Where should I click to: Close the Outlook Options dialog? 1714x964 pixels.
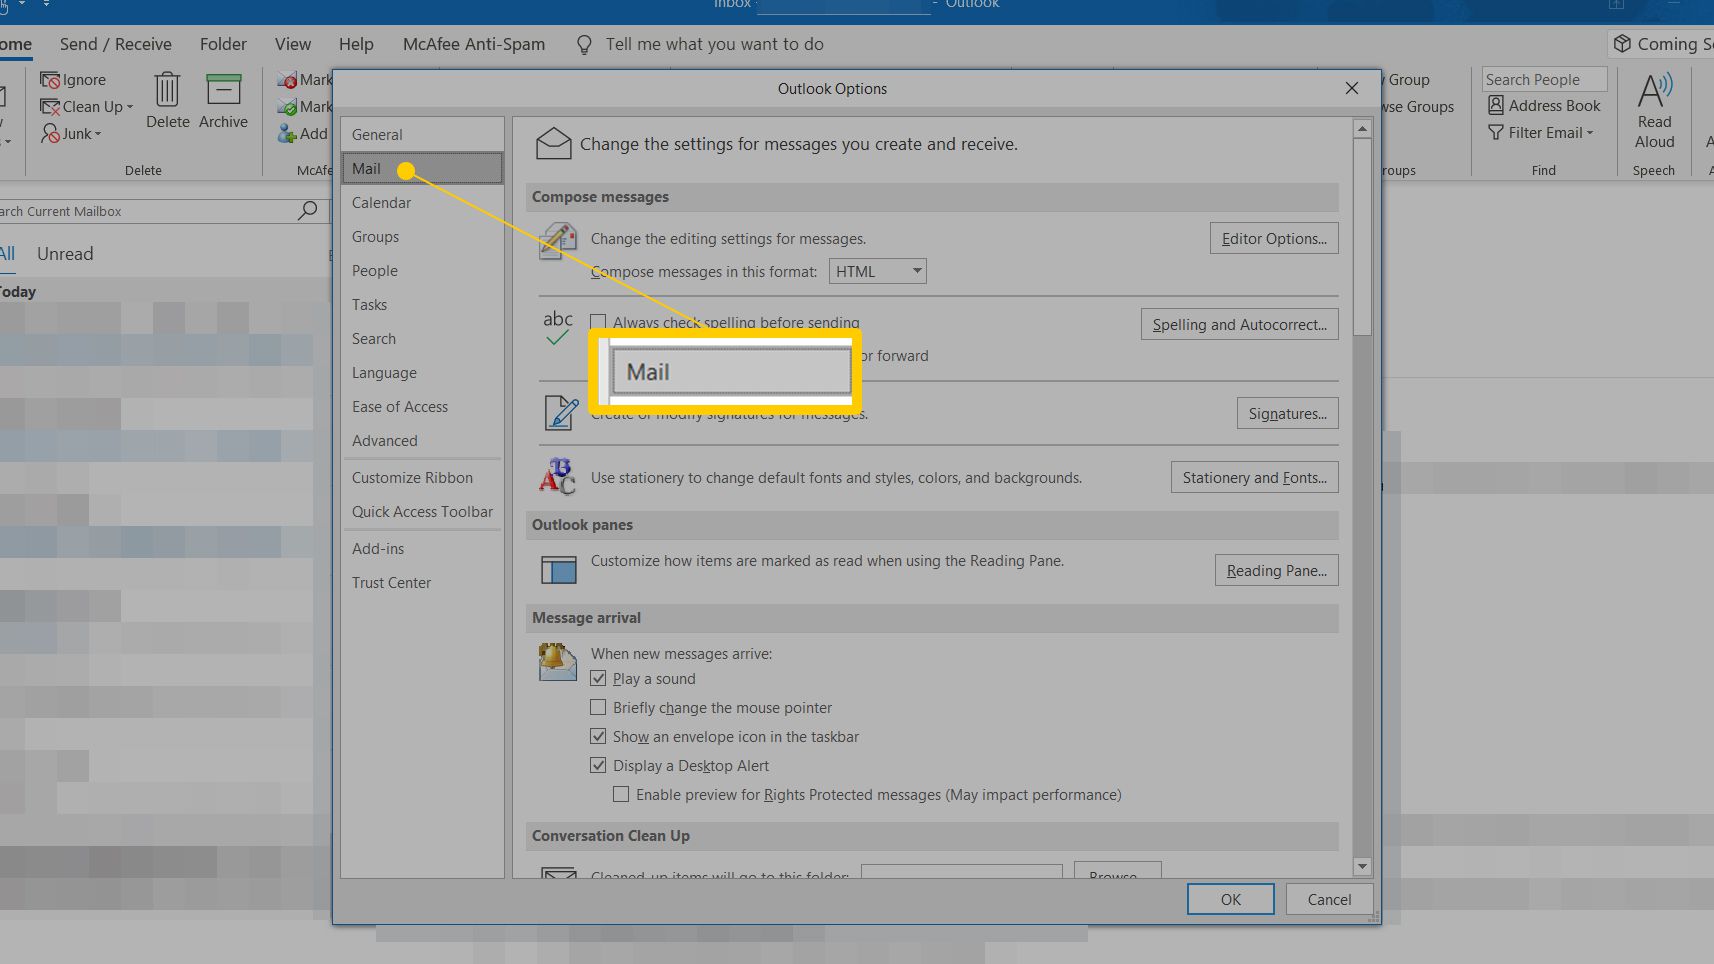tap(1352, 88)
